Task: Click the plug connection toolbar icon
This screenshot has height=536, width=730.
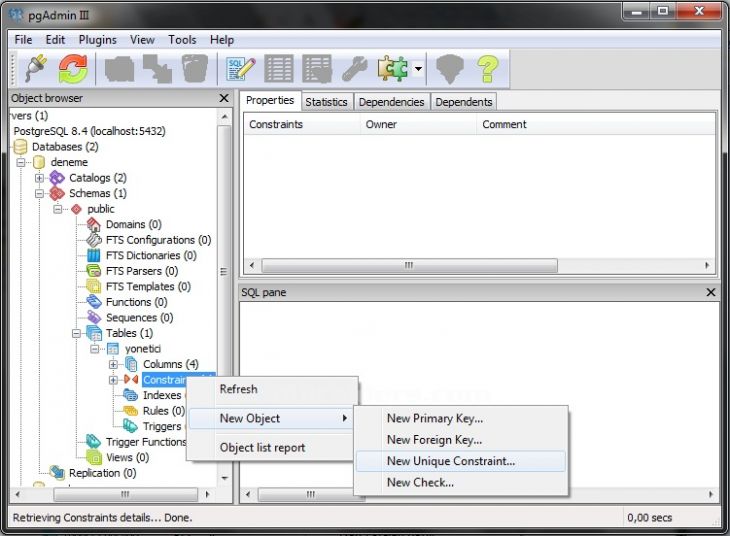Action: pyautogui.click(x=36, y=69)
